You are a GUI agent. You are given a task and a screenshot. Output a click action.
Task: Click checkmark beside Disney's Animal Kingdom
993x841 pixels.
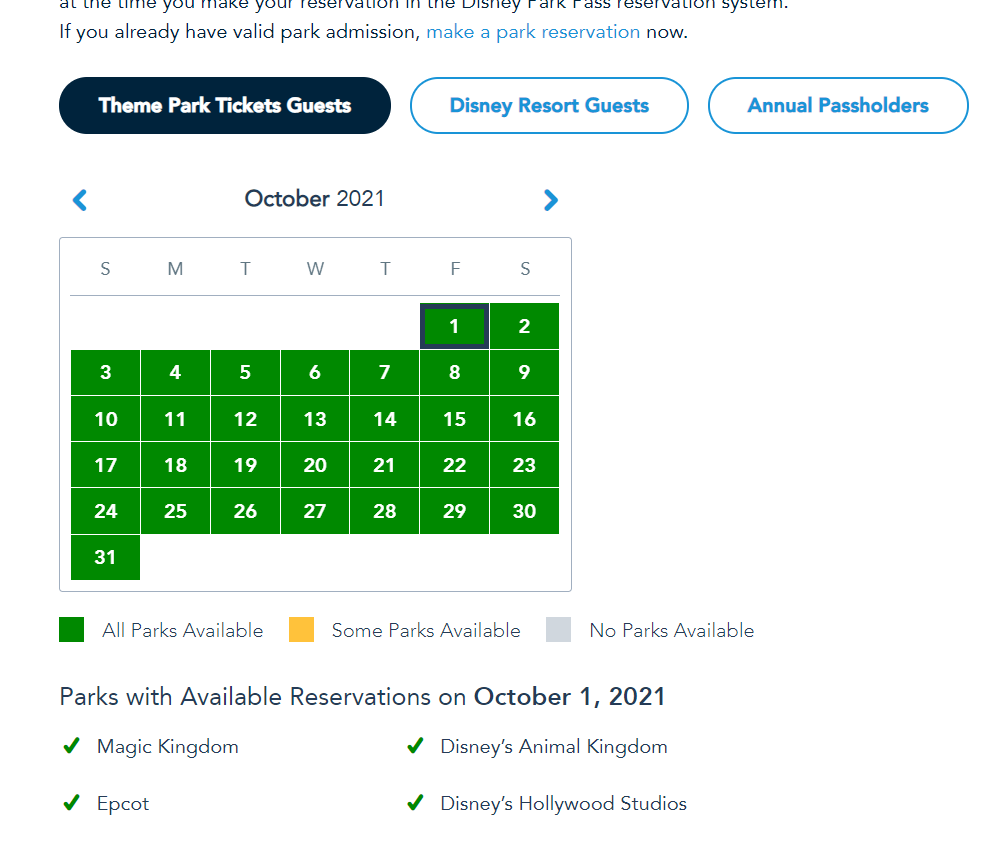pyautogui.click(x=415, y=746)
